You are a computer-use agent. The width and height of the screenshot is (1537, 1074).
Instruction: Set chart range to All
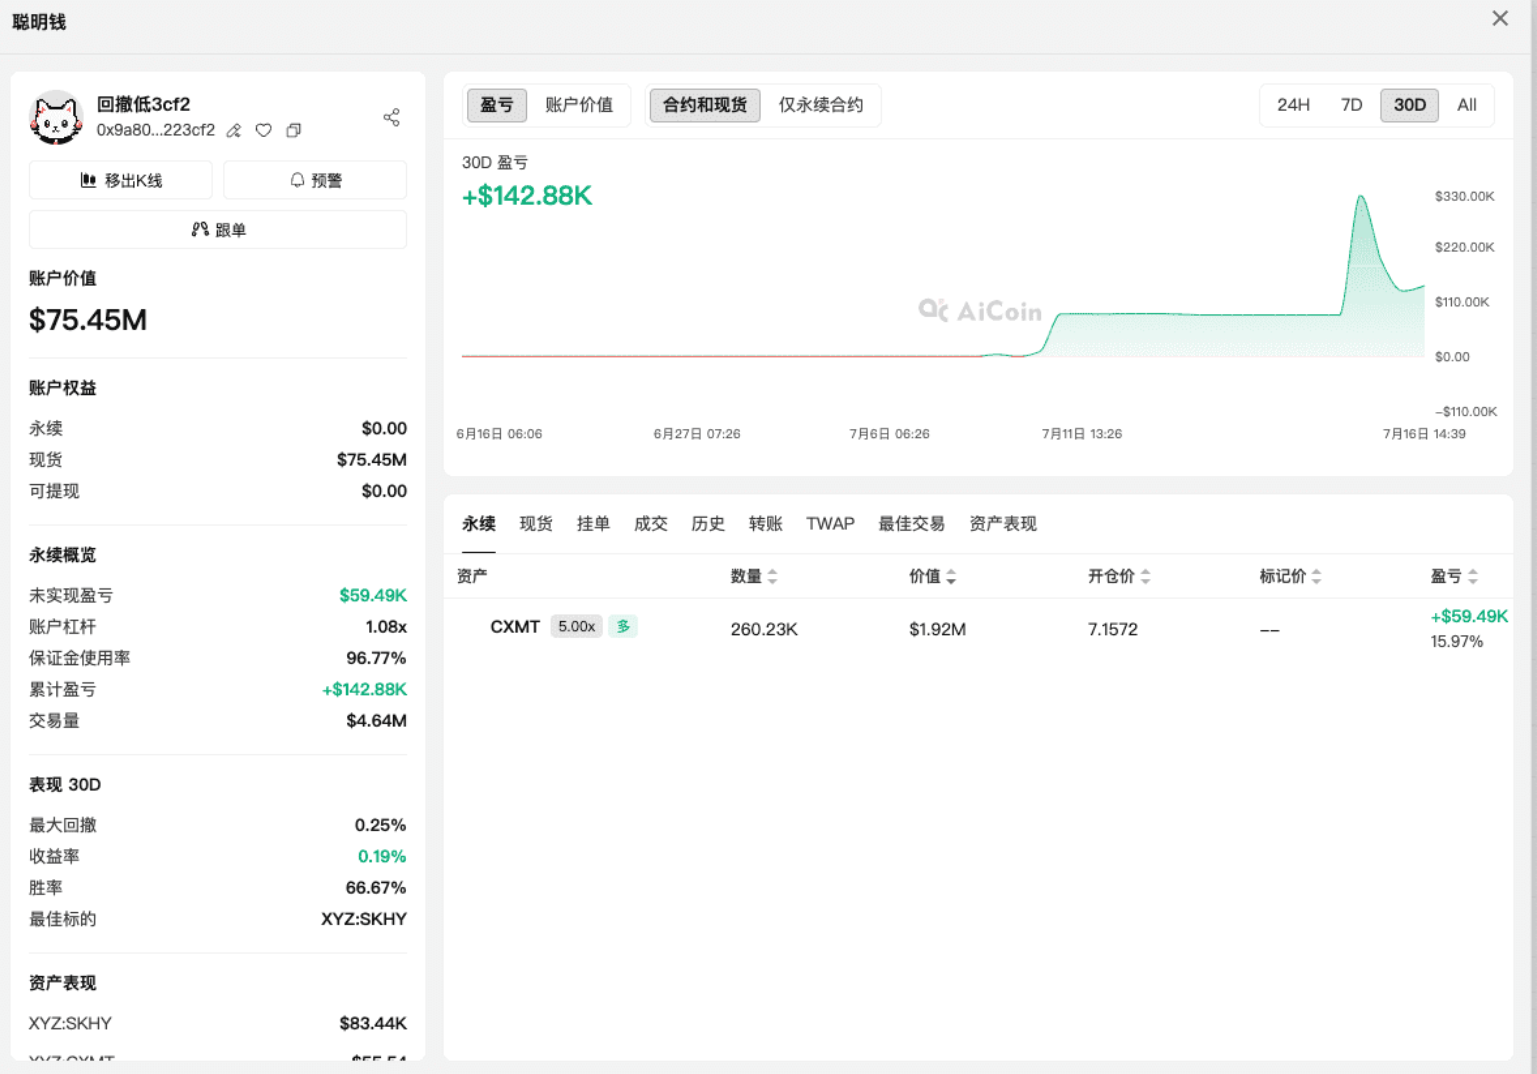[1467, 105]
